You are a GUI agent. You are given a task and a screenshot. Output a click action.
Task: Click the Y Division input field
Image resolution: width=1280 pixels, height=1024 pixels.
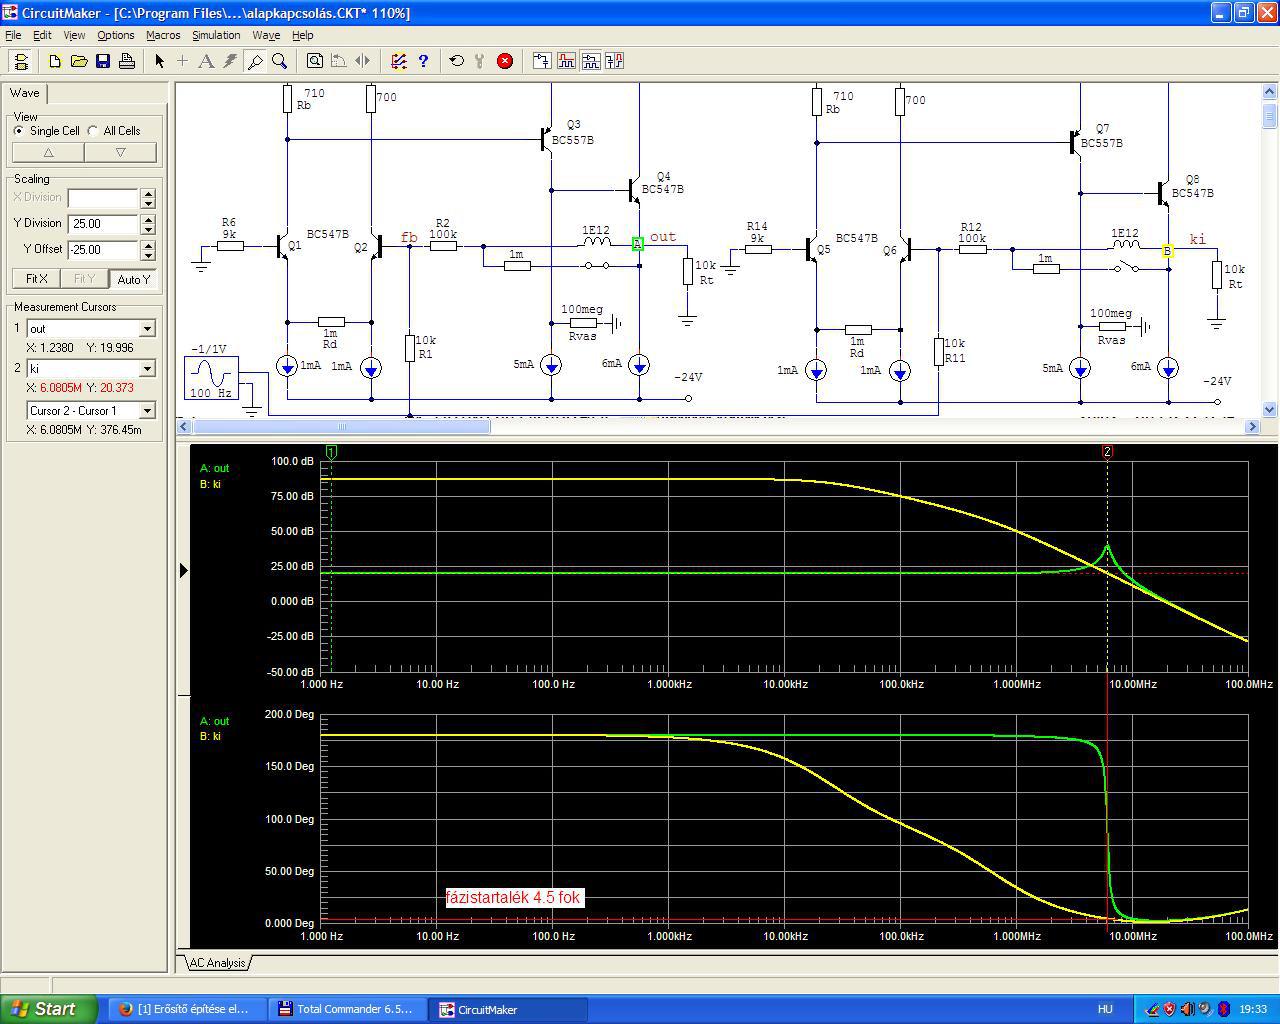(x=103, y=224)
